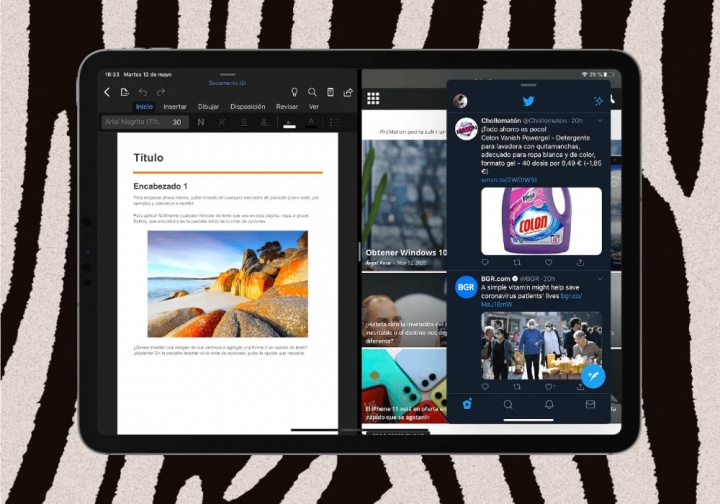Go to Twitter Home tab

(x=467, y=404)
